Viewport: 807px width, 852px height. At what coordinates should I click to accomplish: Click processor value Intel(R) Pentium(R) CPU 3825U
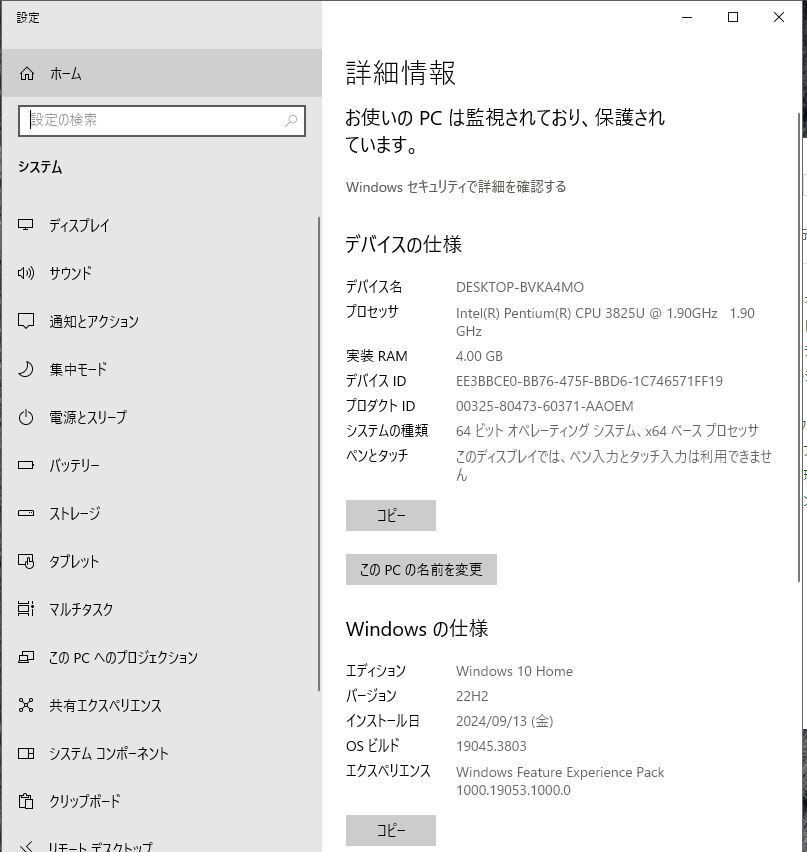[605, 322]
